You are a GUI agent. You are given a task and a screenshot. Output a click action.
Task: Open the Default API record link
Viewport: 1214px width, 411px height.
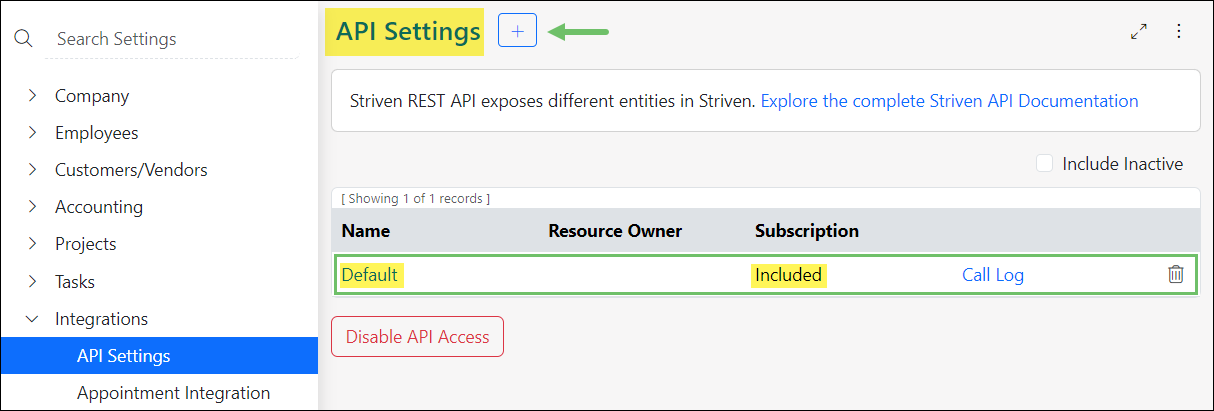click(x=370, y=275)
